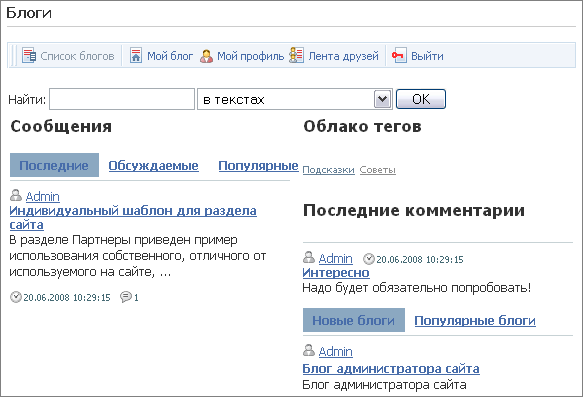Image resolution: width=583 pixels, height=397 pixels.
Task: Click the Блоги page title
Action: [29, 13]
